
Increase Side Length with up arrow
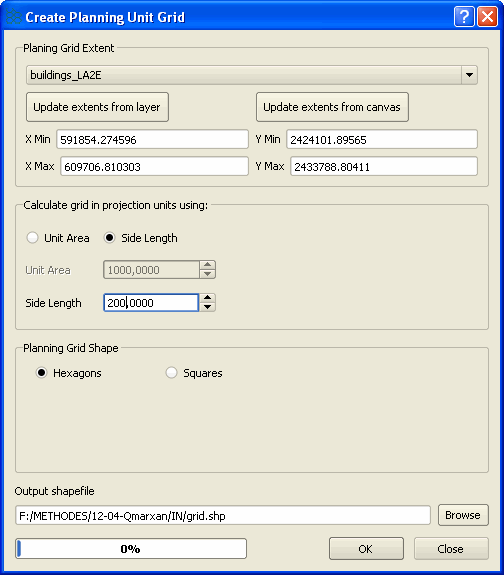pos(207,298)
